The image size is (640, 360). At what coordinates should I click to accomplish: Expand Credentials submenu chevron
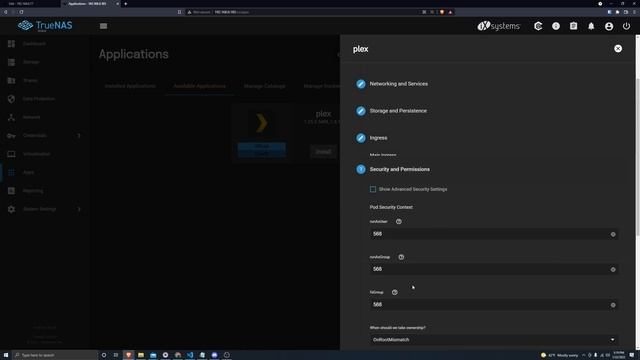79,136
